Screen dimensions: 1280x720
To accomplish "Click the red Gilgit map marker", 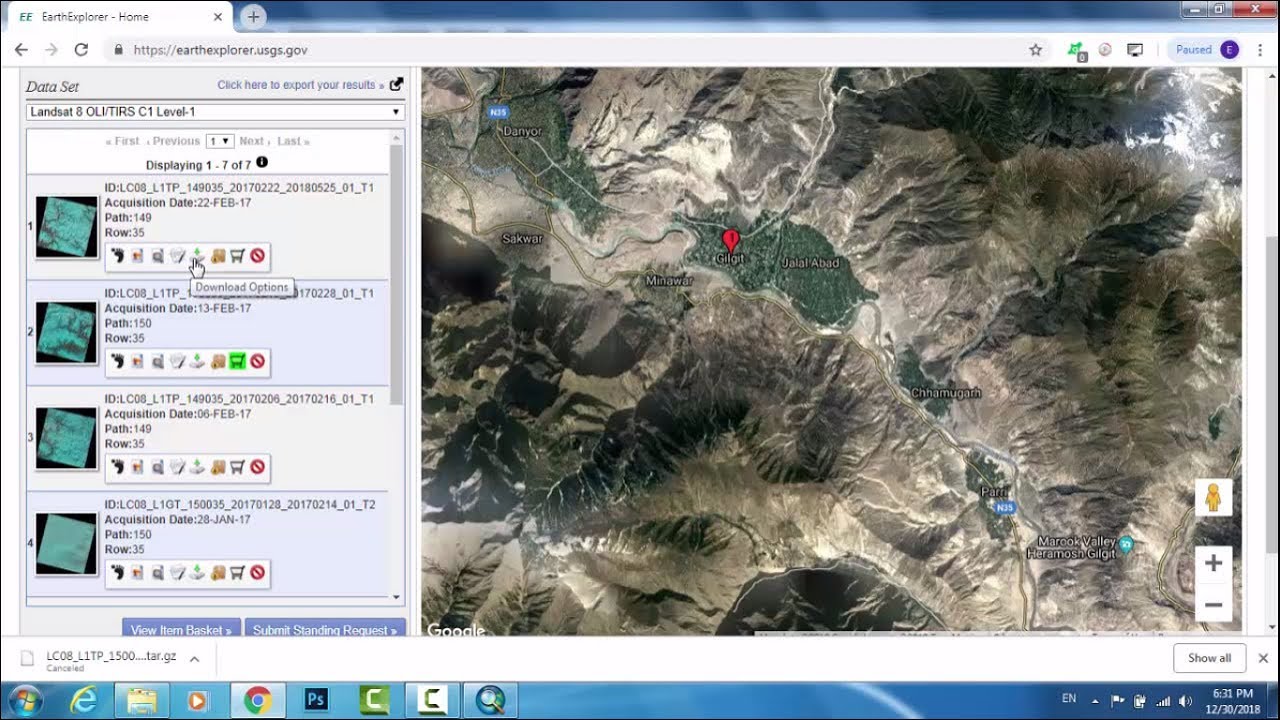I will pos(731,240).
